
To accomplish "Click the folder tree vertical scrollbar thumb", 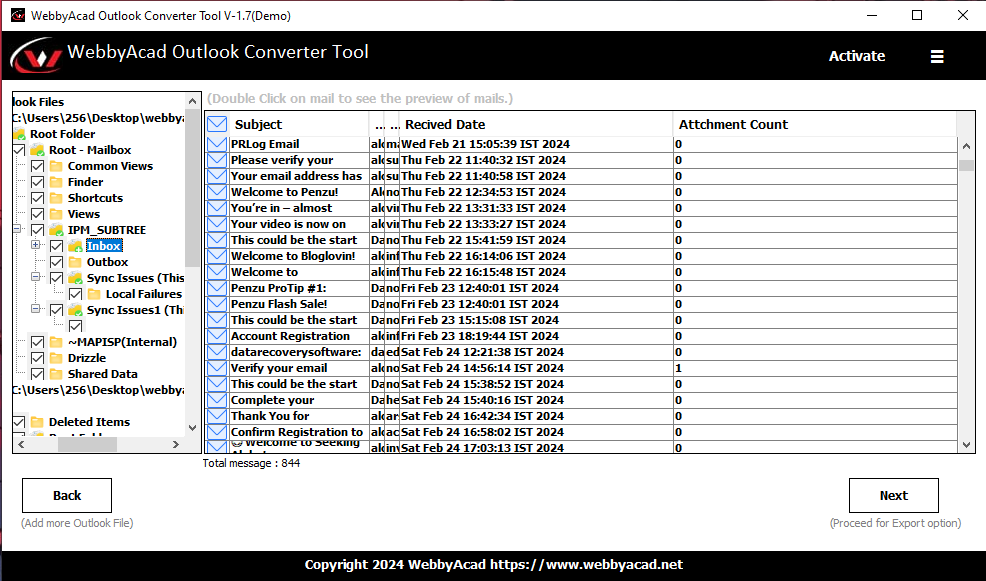I will tap(192, 188).
